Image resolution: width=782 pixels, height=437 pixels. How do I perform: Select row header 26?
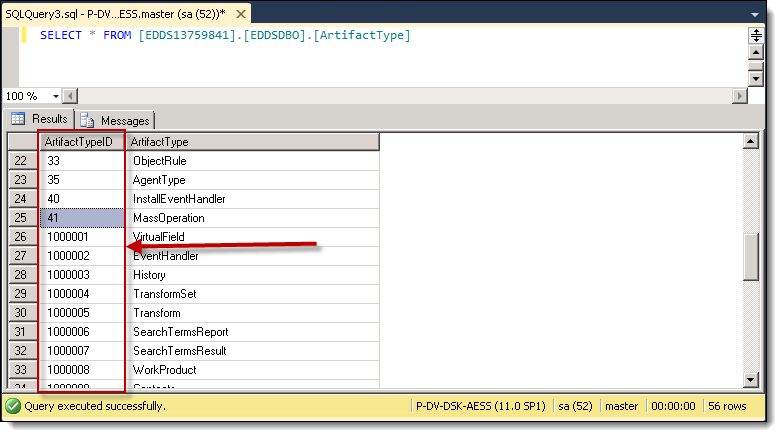tap(23, 236)
